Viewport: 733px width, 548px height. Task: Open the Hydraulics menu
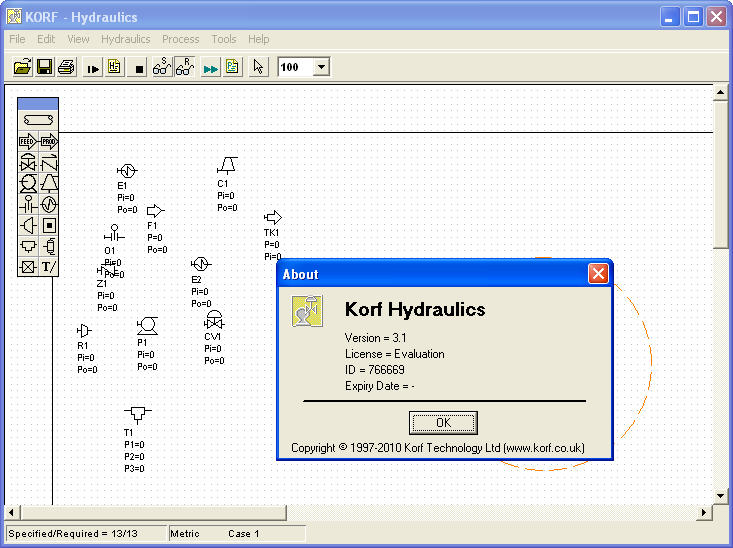pos(126,39)
